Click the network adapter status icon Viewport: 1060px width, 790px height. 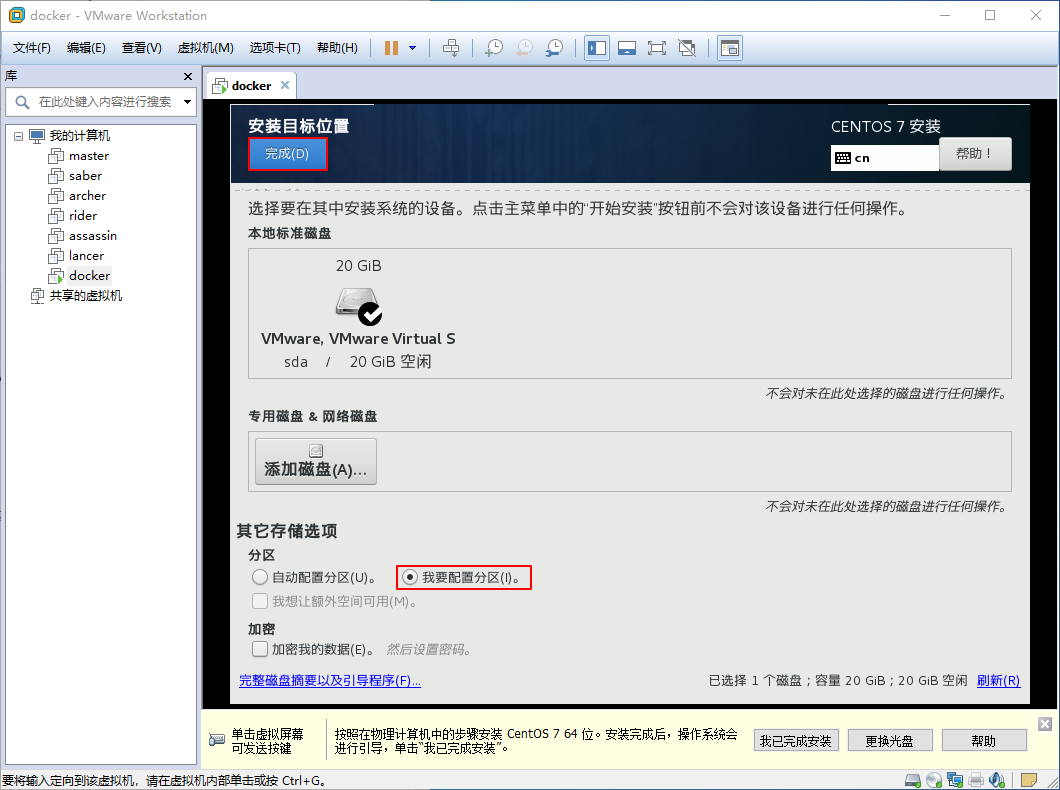pyautogui.click(x=953, y=780)
